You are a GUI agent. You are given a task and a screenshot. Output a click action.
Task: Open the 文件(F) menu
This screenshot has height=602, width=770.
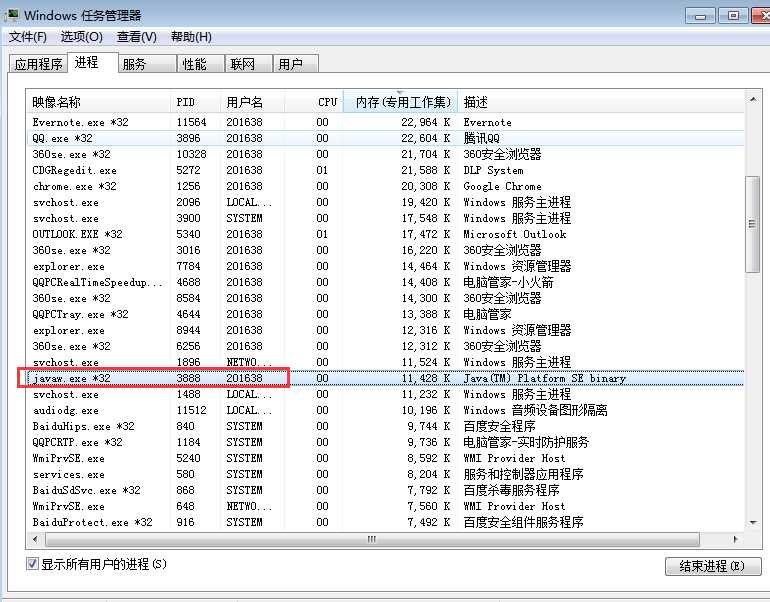click(28, 37)
